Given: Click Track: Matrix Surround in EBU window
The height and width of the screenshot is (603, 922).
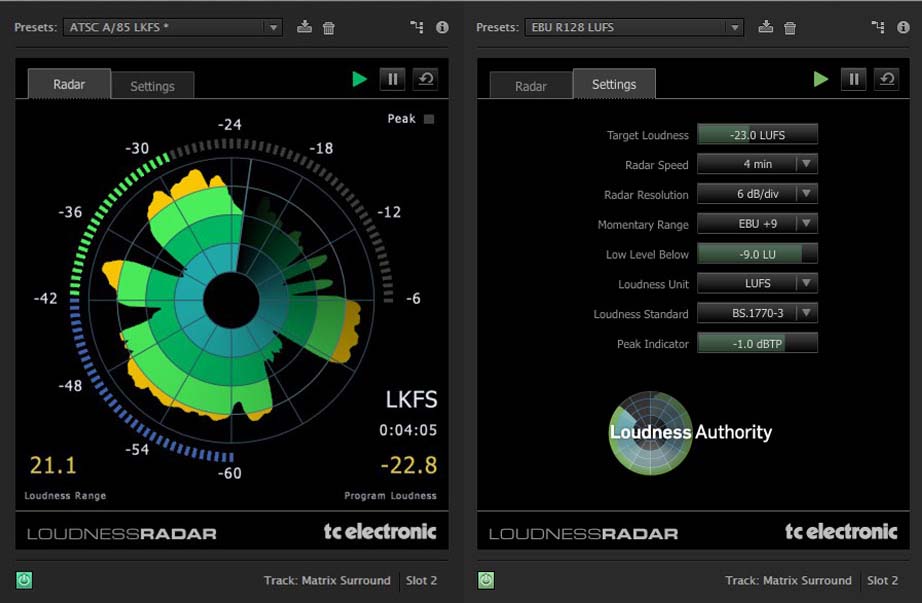Looking at the screenshot, I should coord(788,581).
